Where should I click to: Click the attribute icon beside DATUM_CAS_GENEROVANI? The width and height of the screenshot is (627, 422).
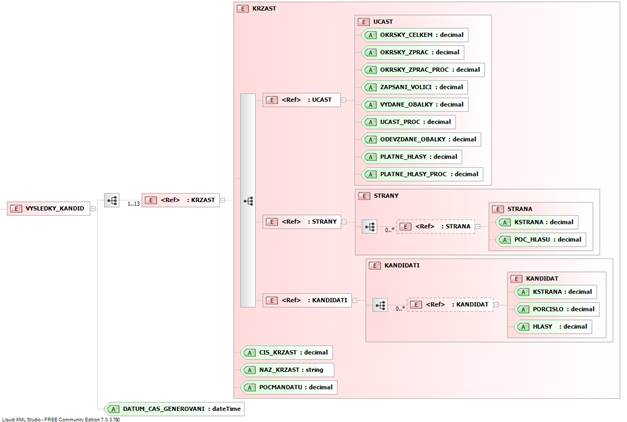113,408
